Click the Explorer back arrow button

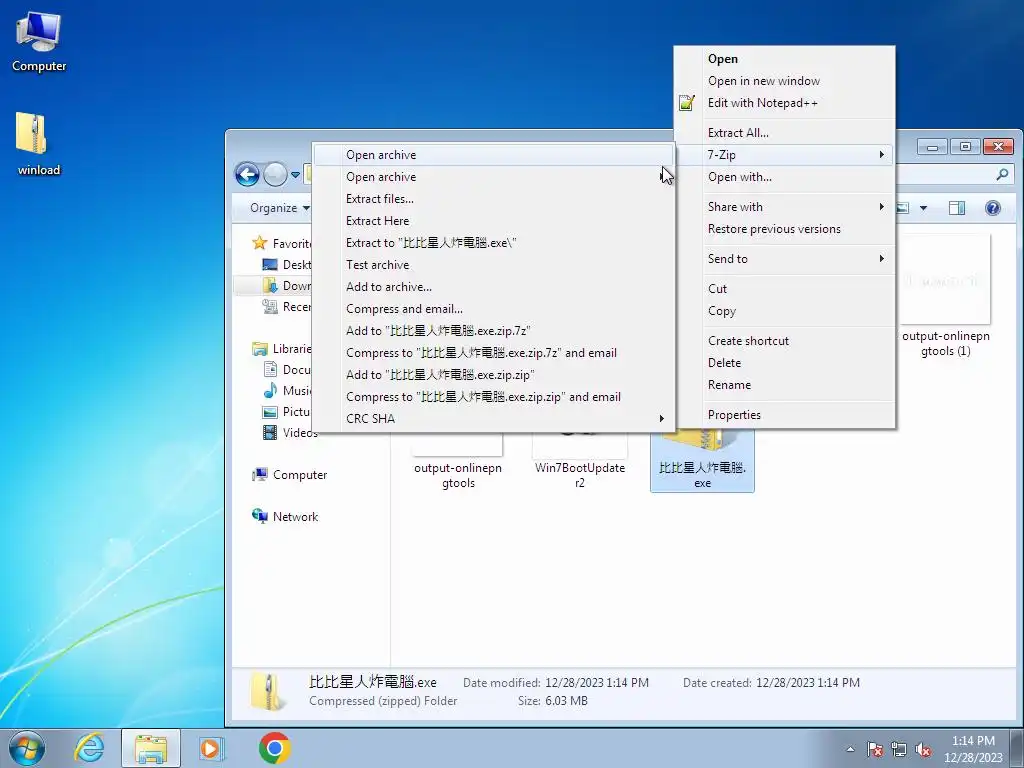pyautogui.click(x=248, y=174)
